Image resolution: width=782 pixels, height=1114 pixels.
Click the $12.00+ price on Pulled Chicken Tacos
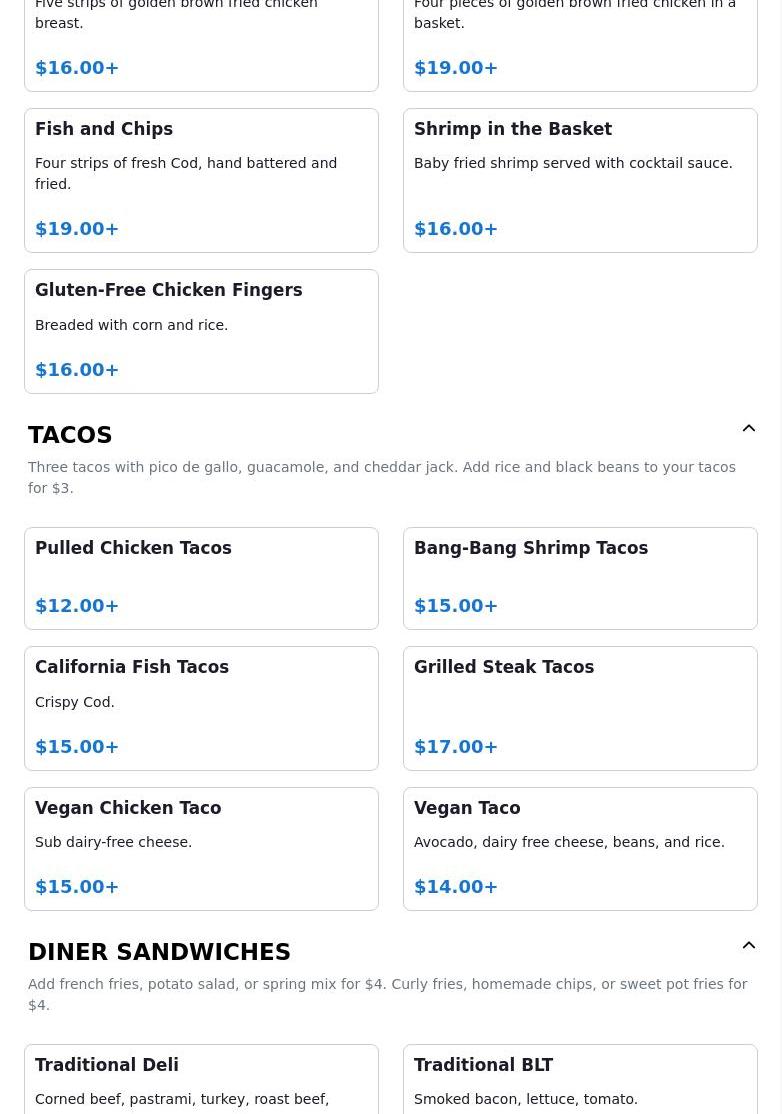tap(77, 606)
